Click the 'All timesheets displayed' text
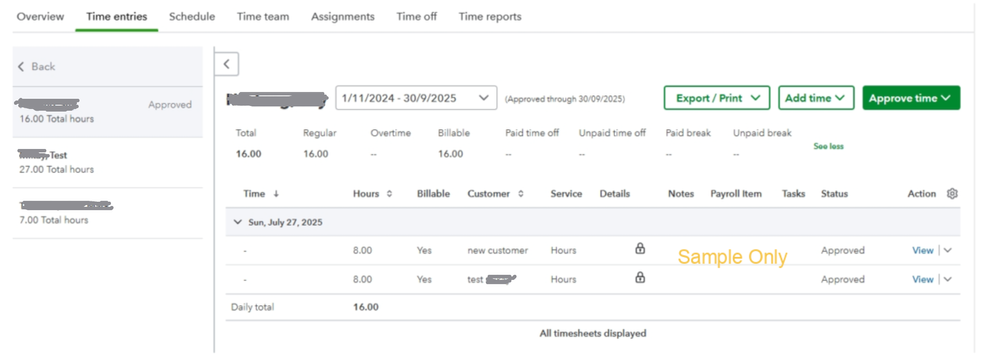Viewport: 999px width, 360px height. pyautogui.click(x=593, y=333)
